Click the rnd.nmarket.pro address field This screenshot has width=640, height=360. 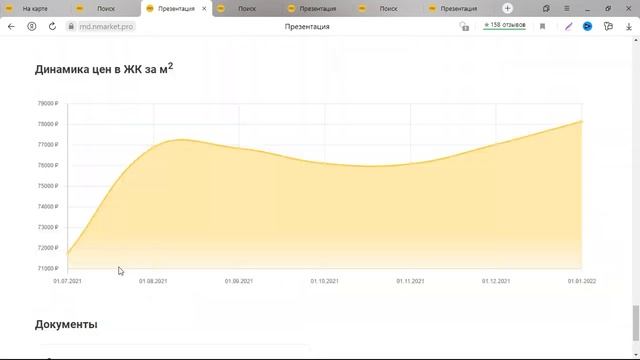[x=106, y=27]
